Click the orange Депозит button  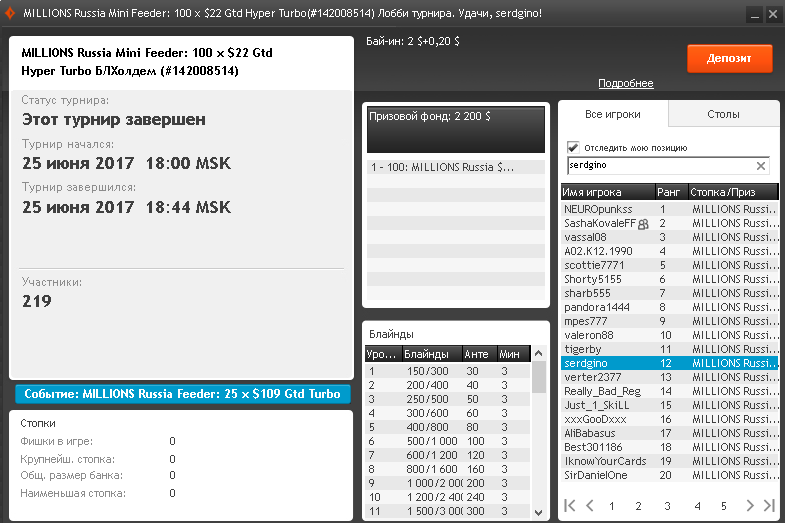[x=729, y=59]
